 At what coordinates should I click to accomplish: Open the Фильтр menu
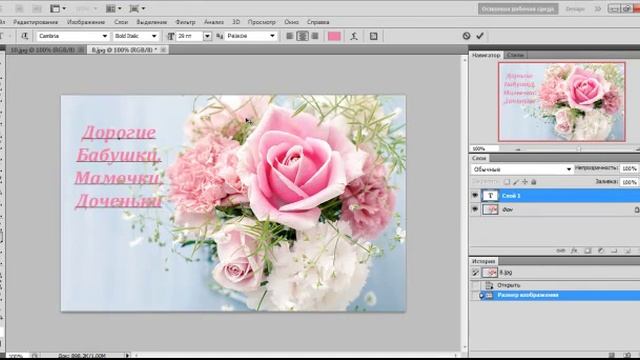[185, 22]
